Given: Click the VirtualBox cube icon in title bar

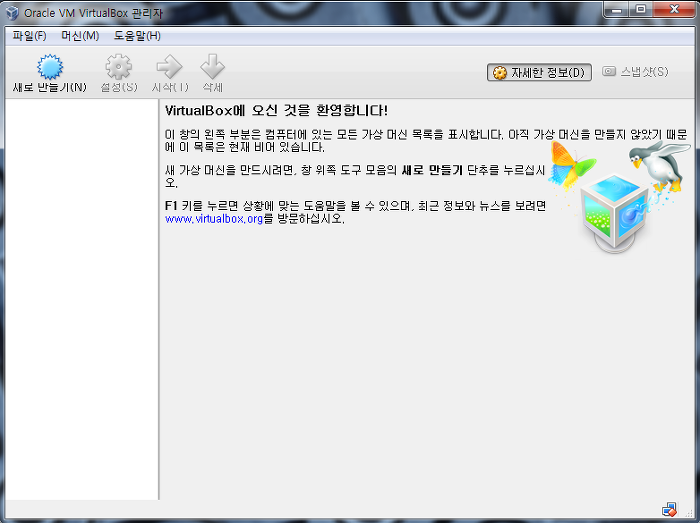Looking at the screenshot, I should (x=12, y=13).
